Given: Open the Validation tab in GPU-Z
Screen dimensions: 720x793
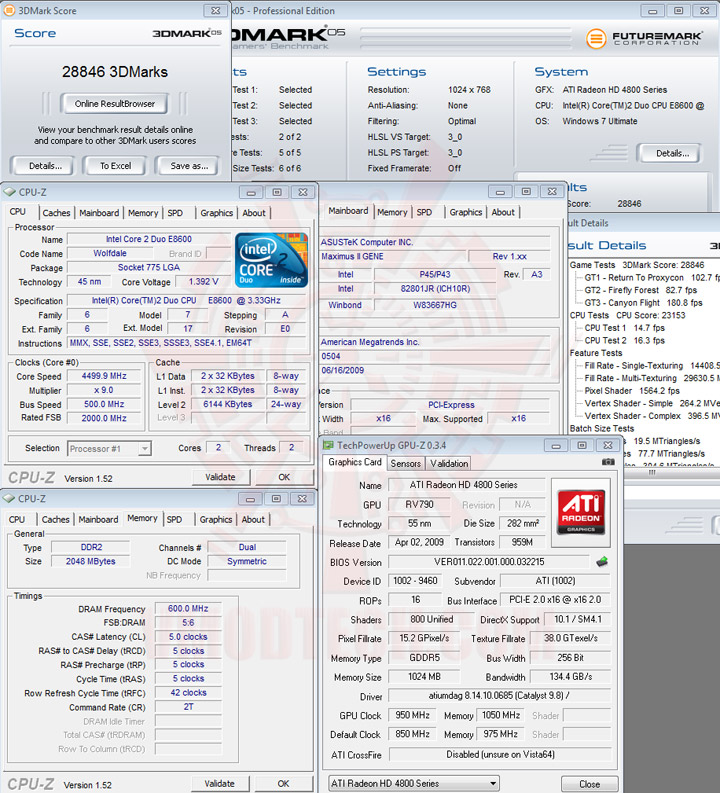Looking at the screenshot, I should [x=449, y=463].
